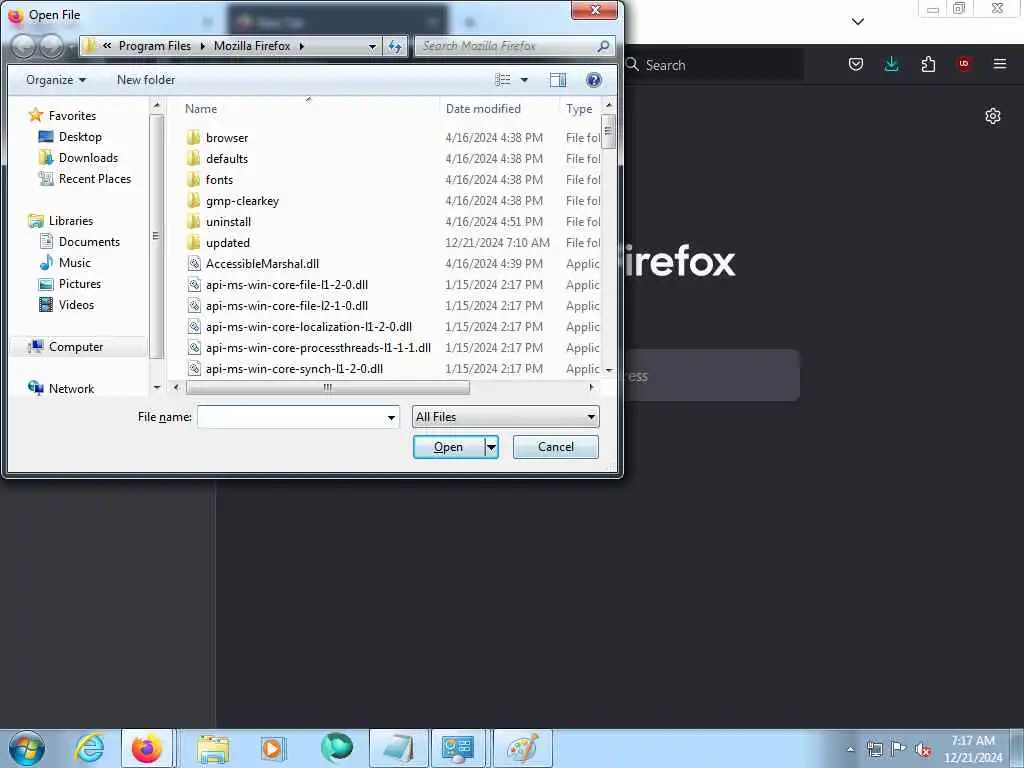The width and height of the screenshot is (1024, 768).
Task: Open the address path history dropdown
Action: (372, 46)
